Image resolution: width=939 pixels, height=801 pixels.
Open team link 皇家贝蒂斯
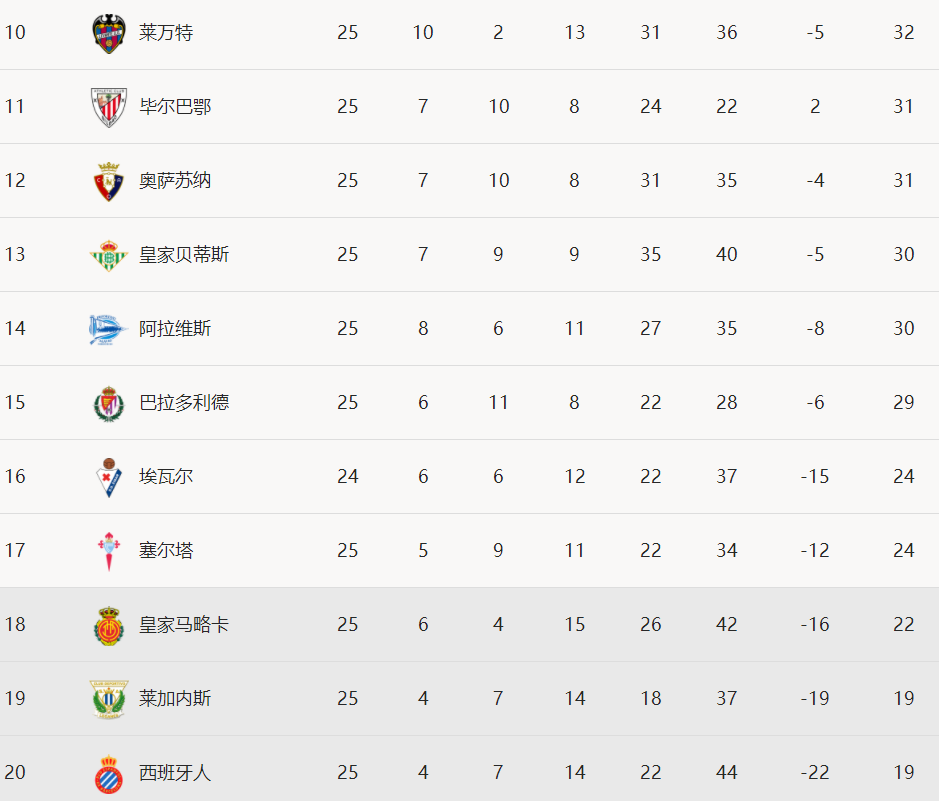[x=184, y=254]
